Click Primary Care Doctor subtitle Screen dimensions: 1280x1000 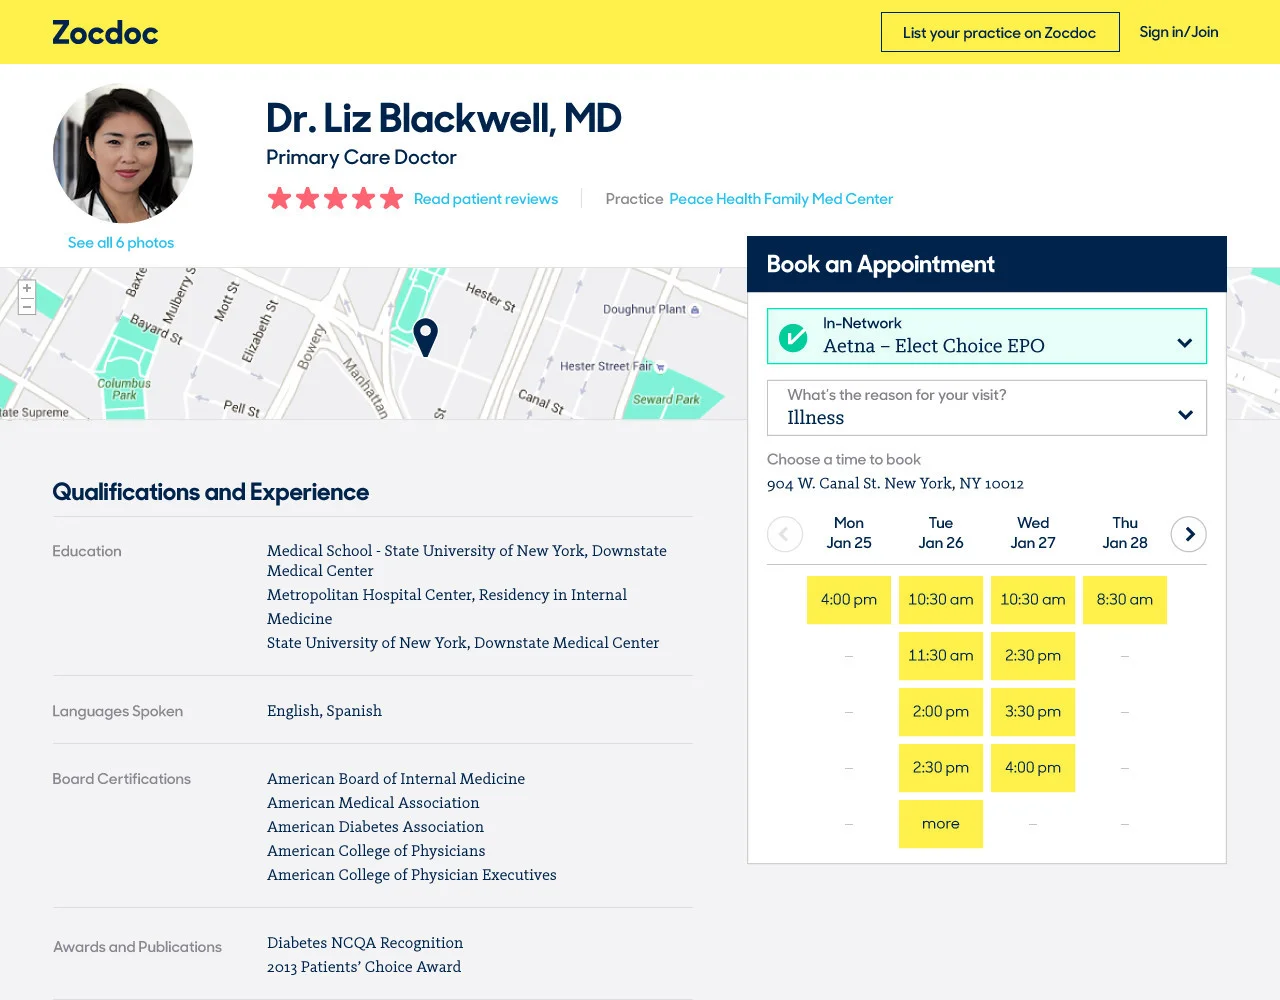[x=361, y=157]
